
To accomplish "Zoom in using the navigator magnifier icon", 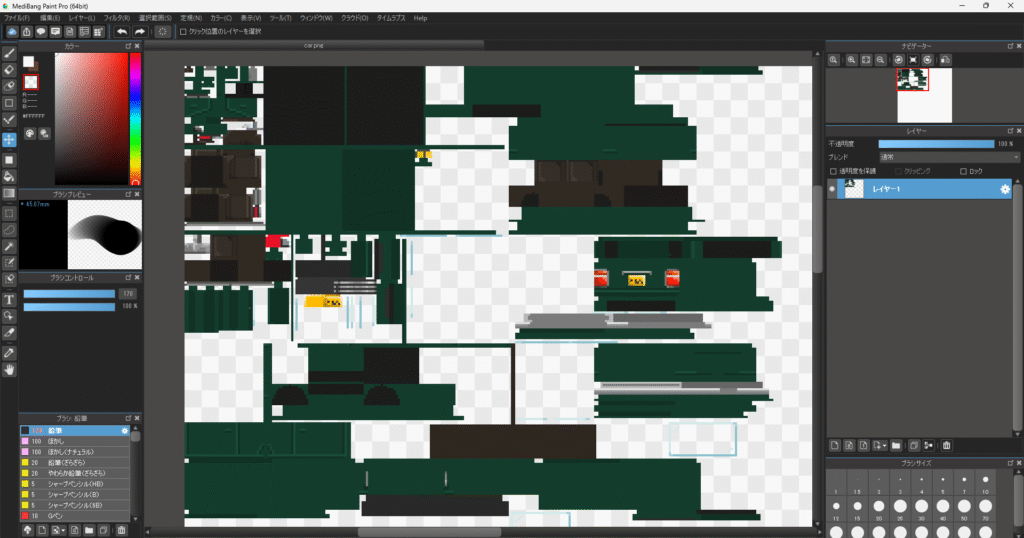I will 833,60.
